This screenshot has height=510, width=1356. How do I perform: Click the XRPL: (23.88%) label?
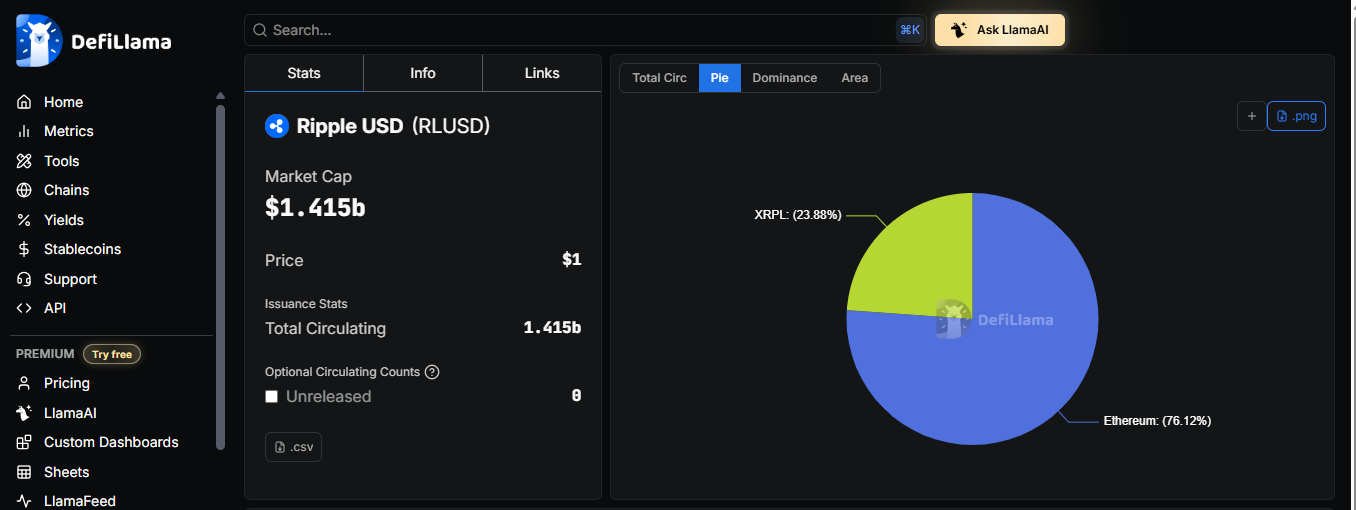(x=798, y=215)
